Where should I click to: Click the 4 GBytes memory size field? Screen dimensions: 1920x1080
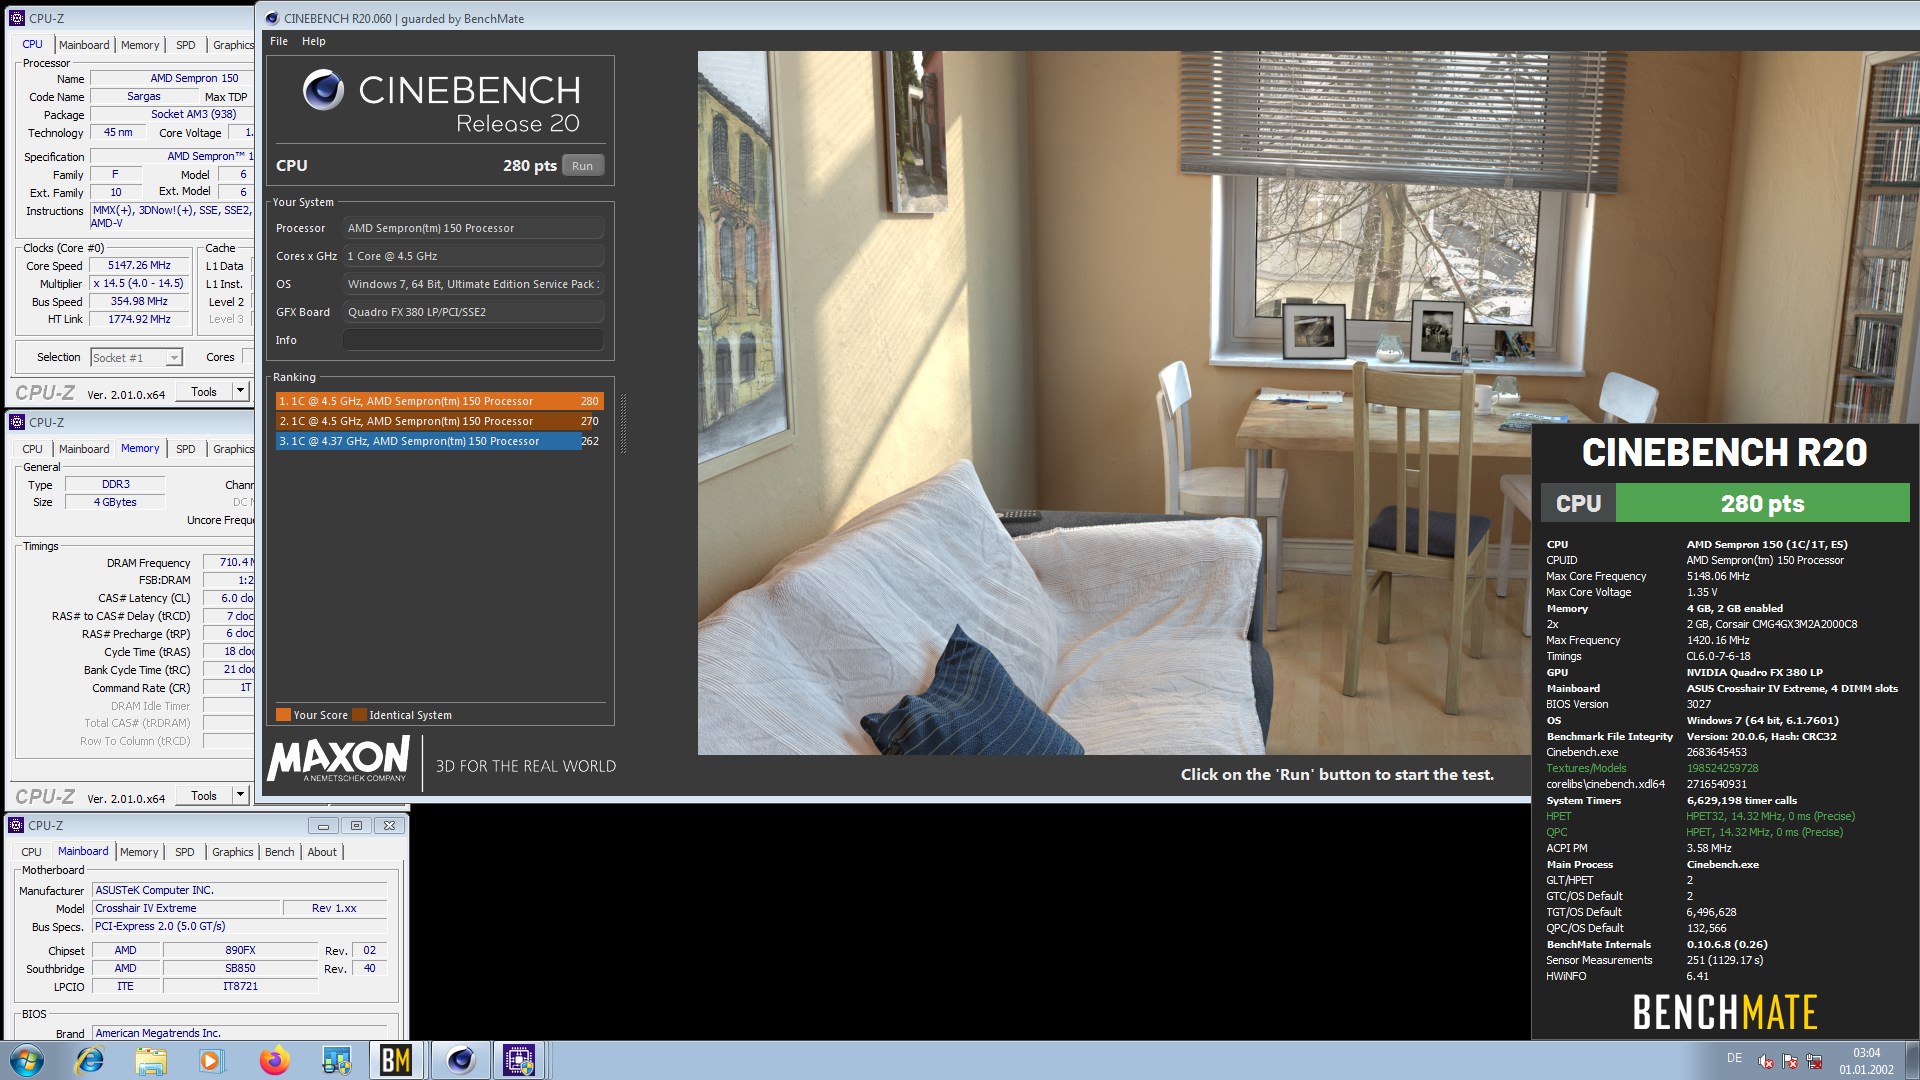point(115,502)
